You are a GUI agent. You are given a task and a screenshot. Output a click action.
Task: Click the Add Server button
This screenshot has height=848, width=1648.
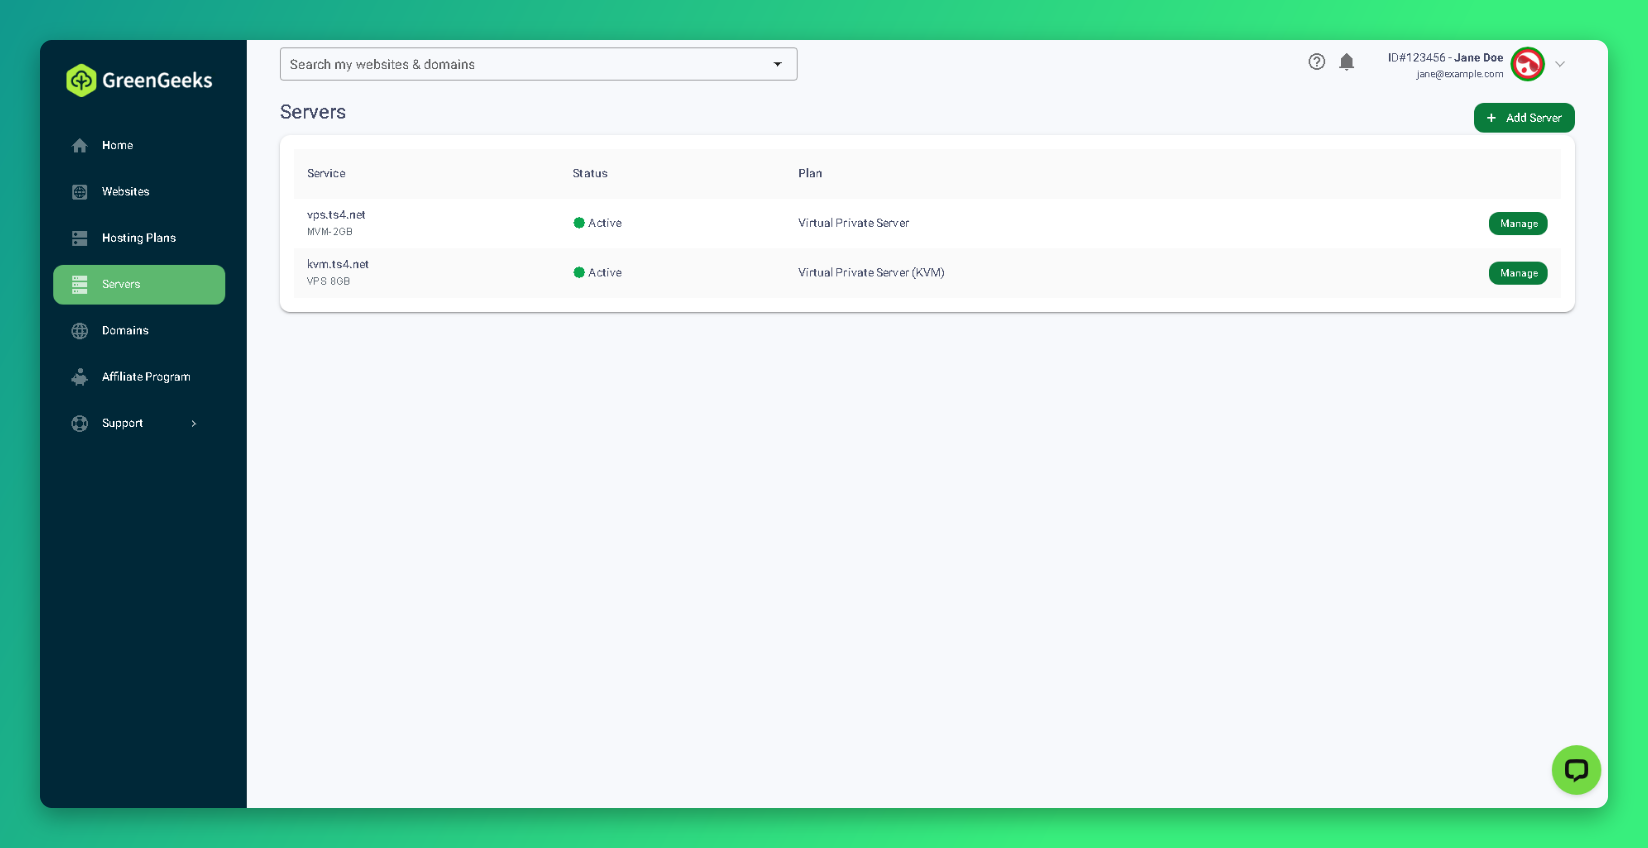click(1524, 118)
